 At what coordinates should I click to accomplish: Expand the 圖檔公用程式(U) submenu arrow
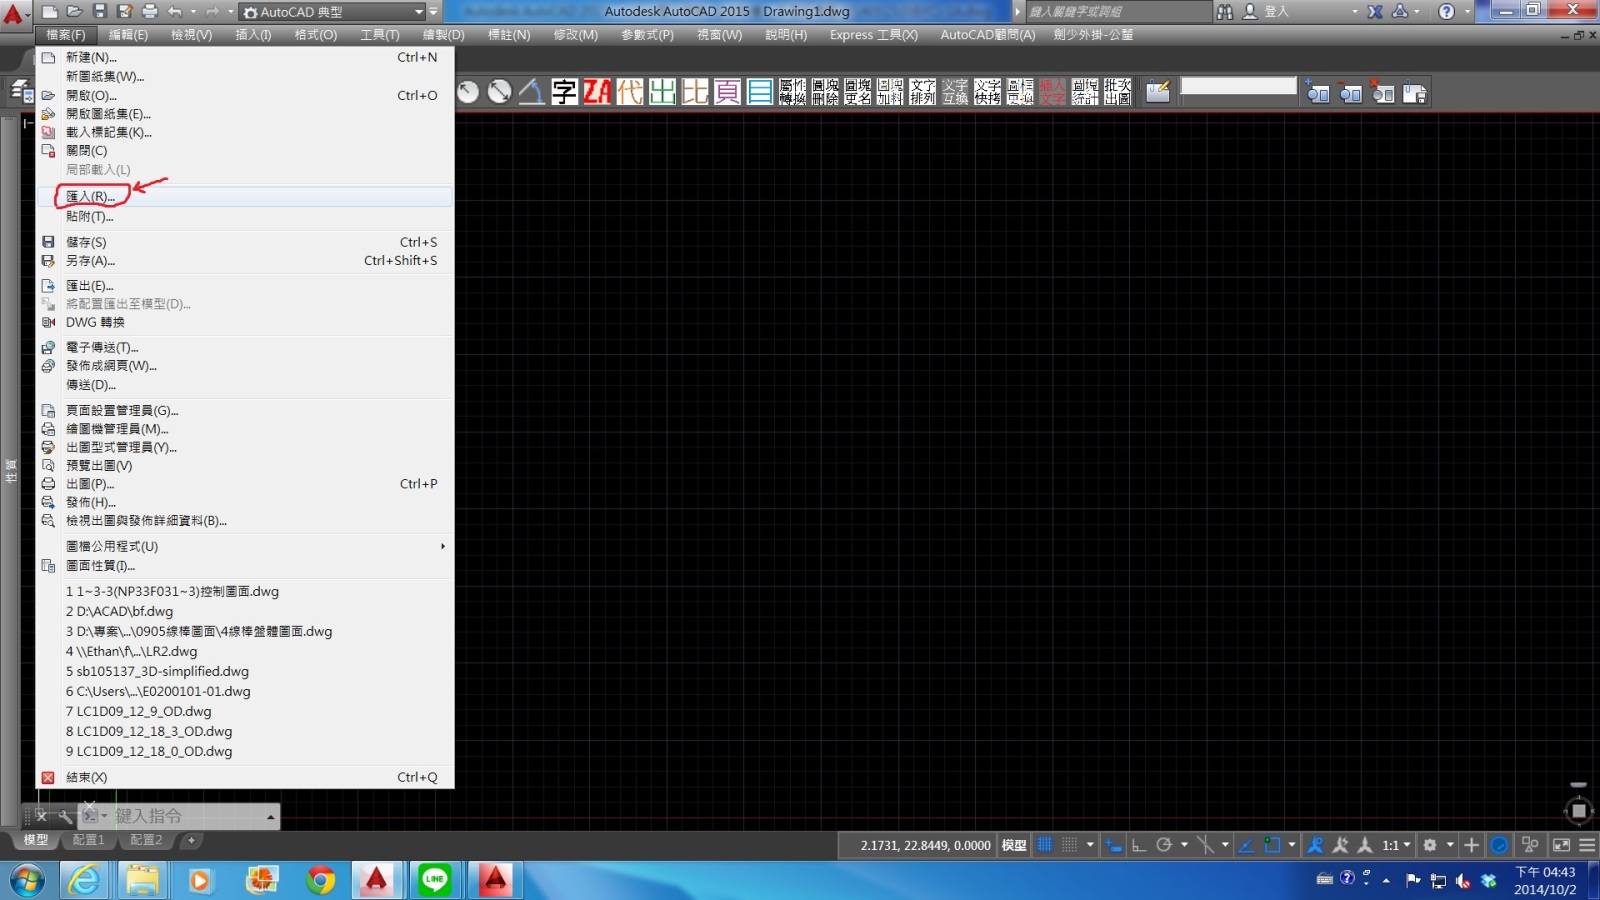pyautogui.click(x=442, y=546)
